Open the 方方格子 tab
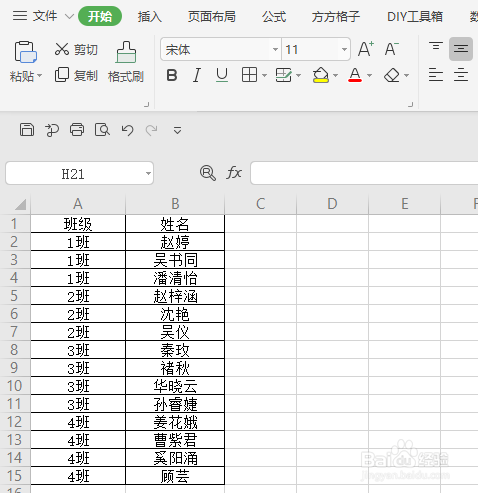The width and height of the screenshot is (478, 493). (336, 16)
